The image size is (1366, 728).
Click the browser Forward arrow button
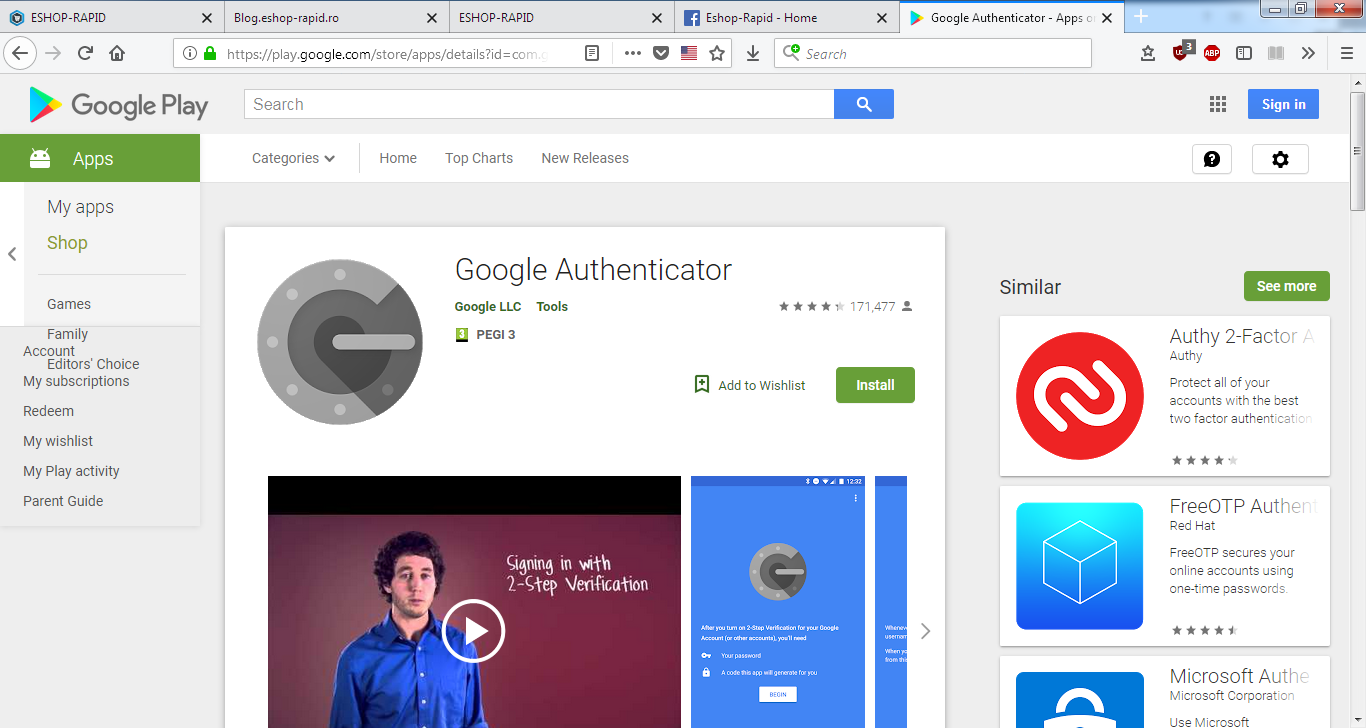pyautogui.click(x=53, y=53)
